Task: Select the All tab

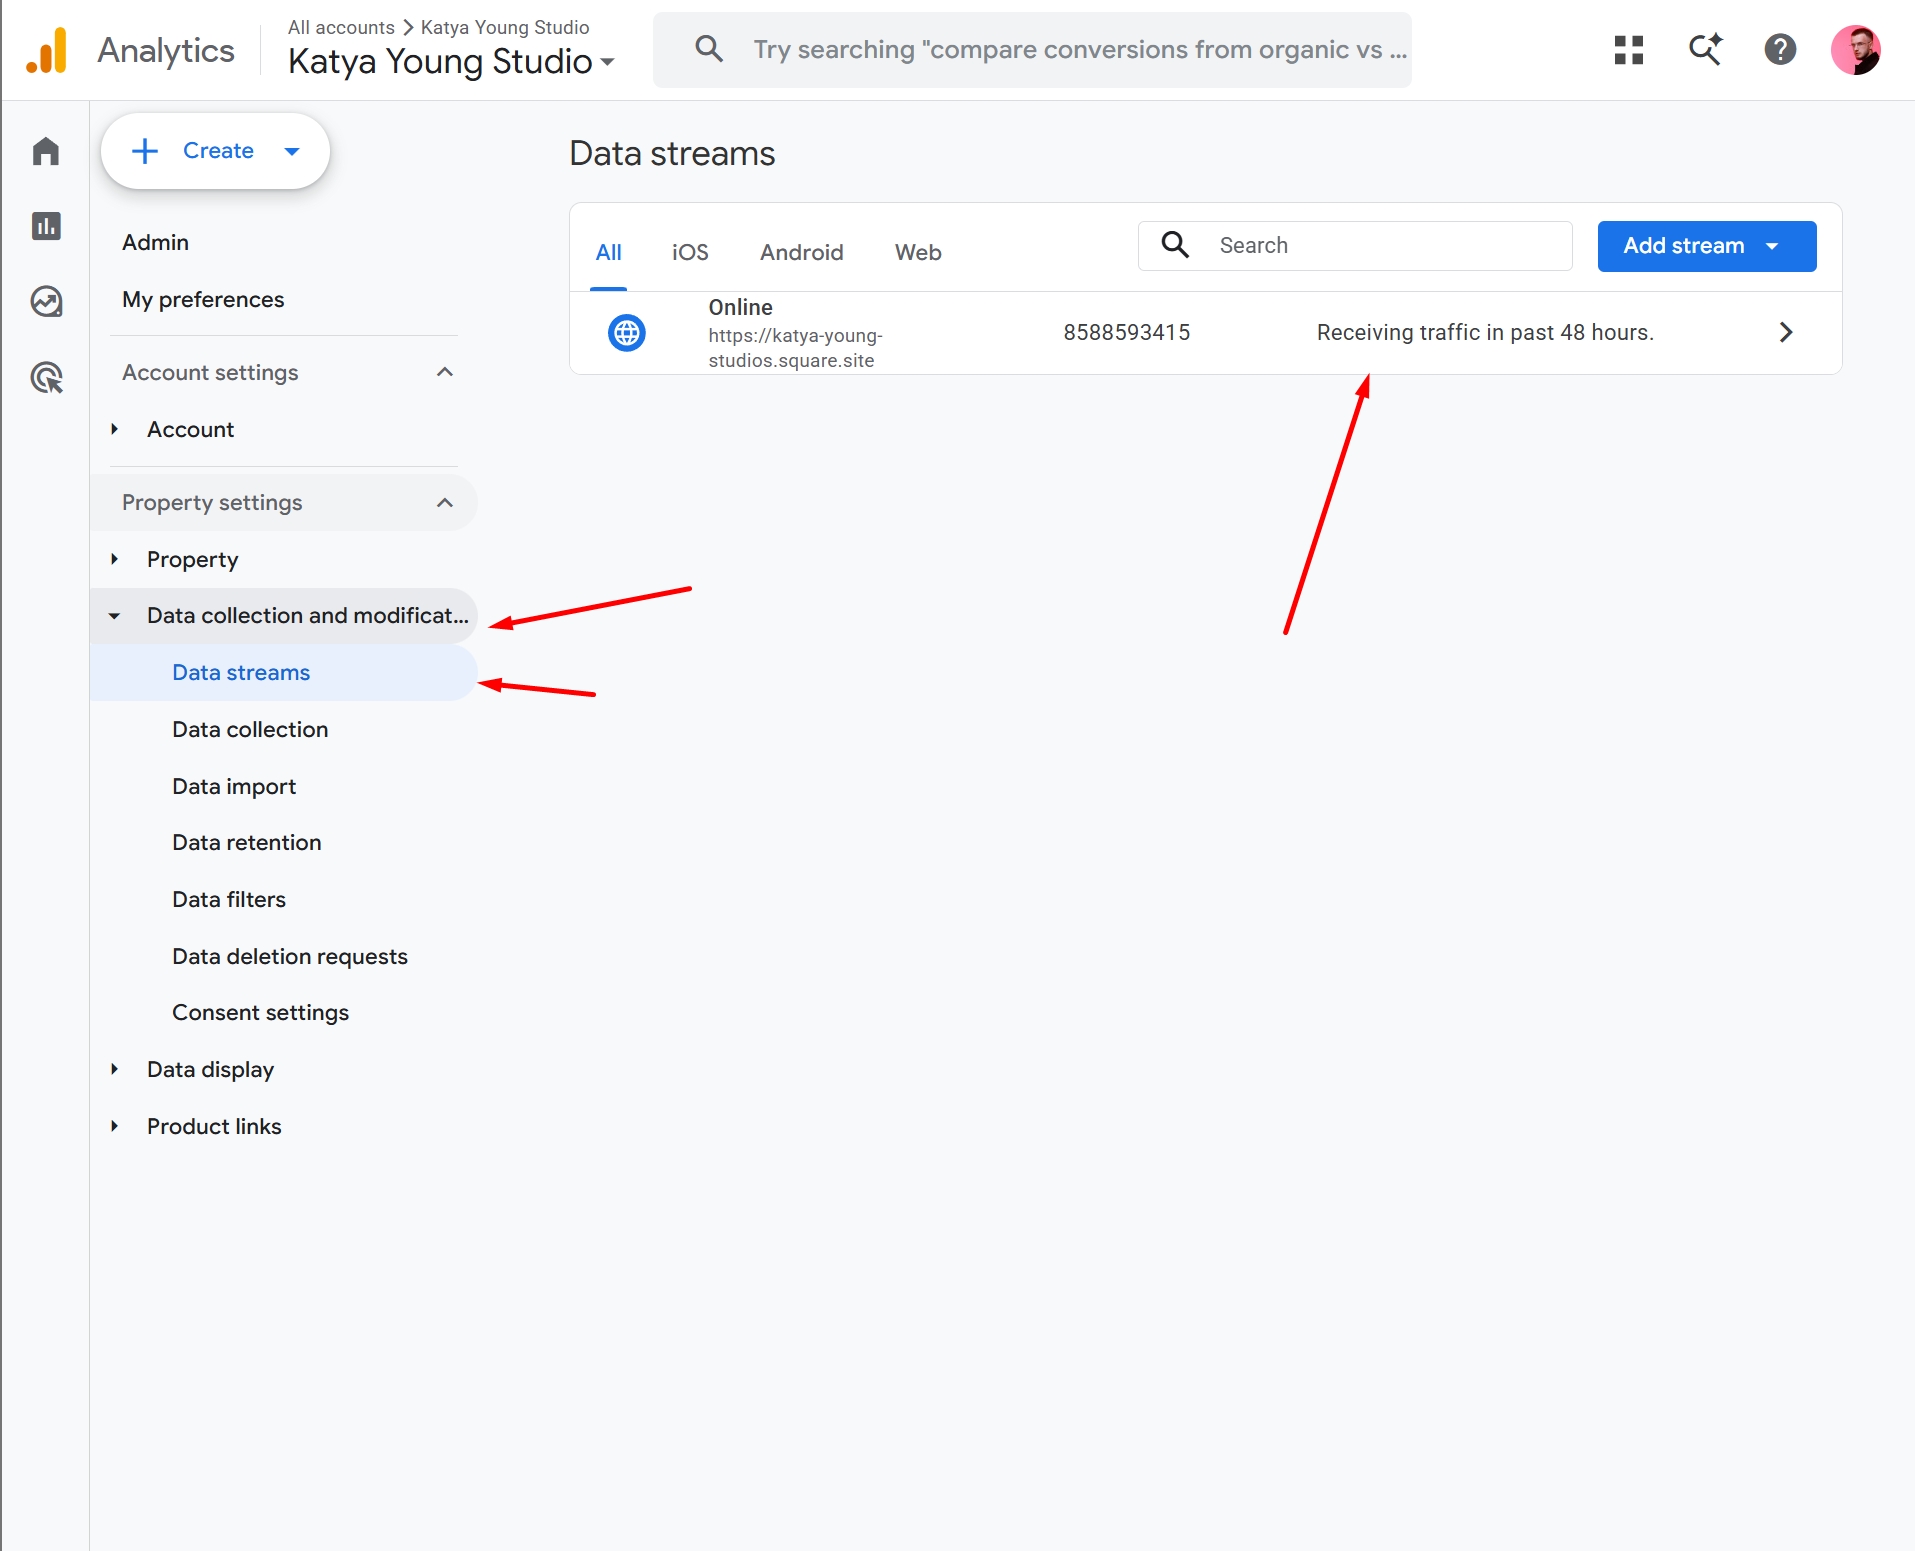Action: click(x=608, y=252)
